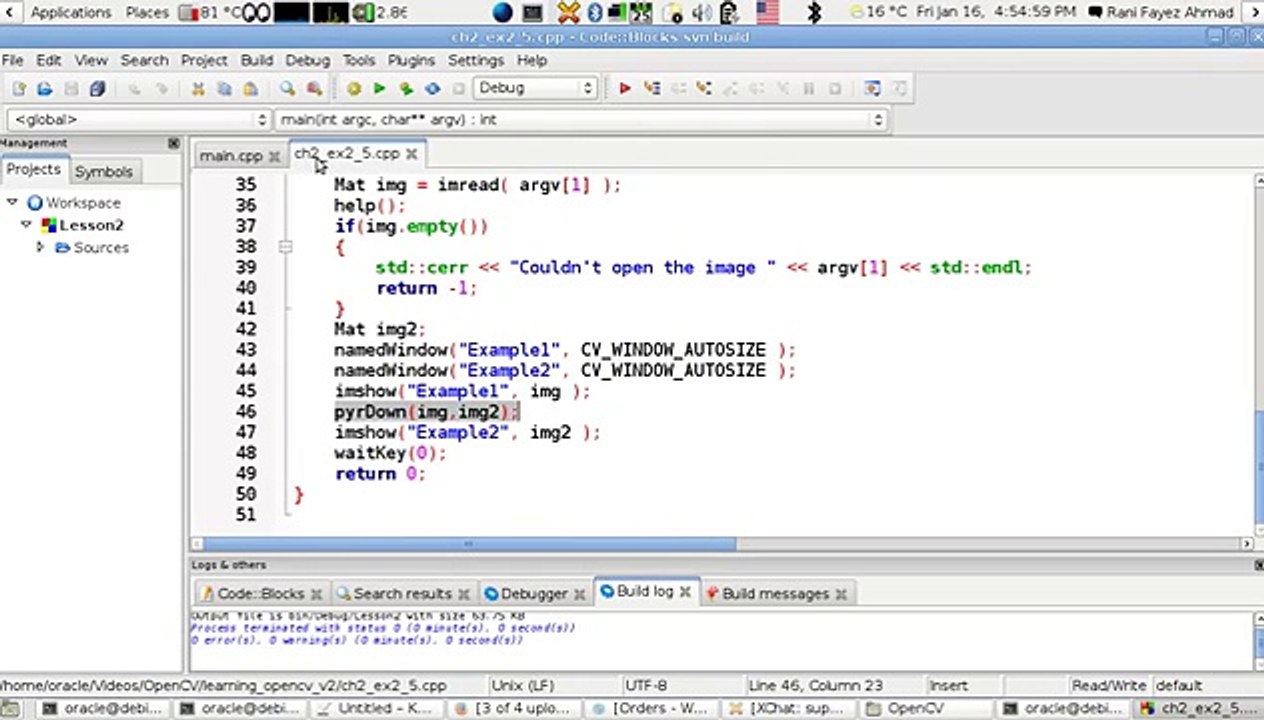Image resolution: width=1264 pixels, height=720 pixels.
Task: Open the Debug build target dropdown
Action: (535, 88)
